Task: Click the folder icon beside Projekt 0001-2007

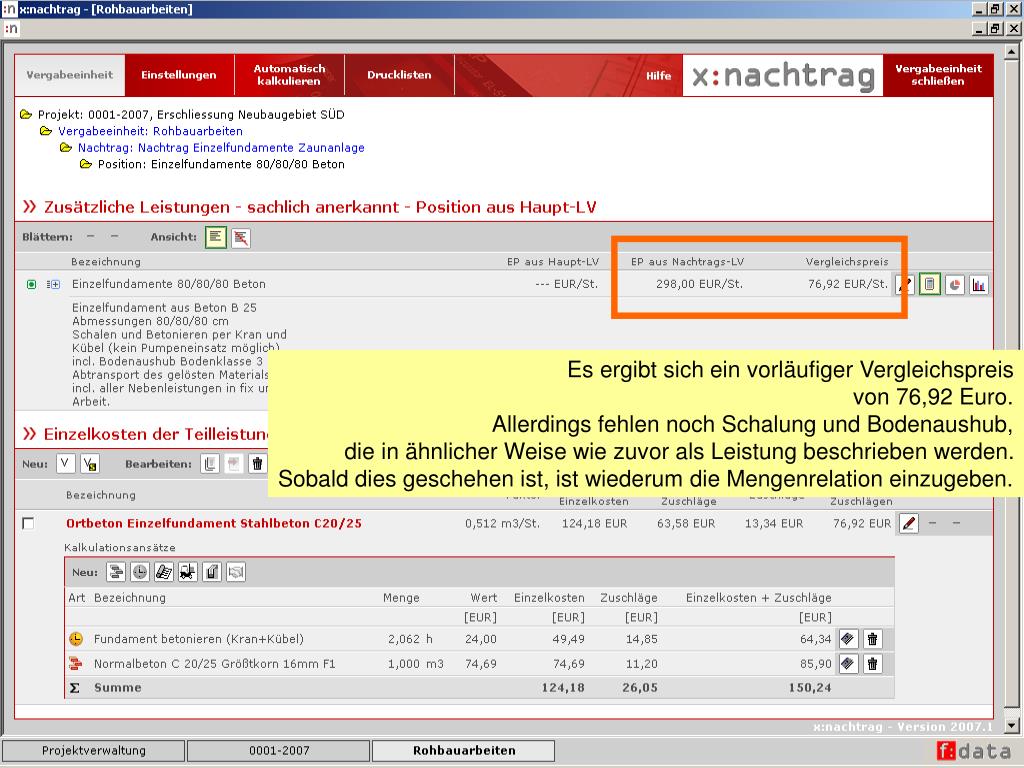Action: click(x=26, y=114)
